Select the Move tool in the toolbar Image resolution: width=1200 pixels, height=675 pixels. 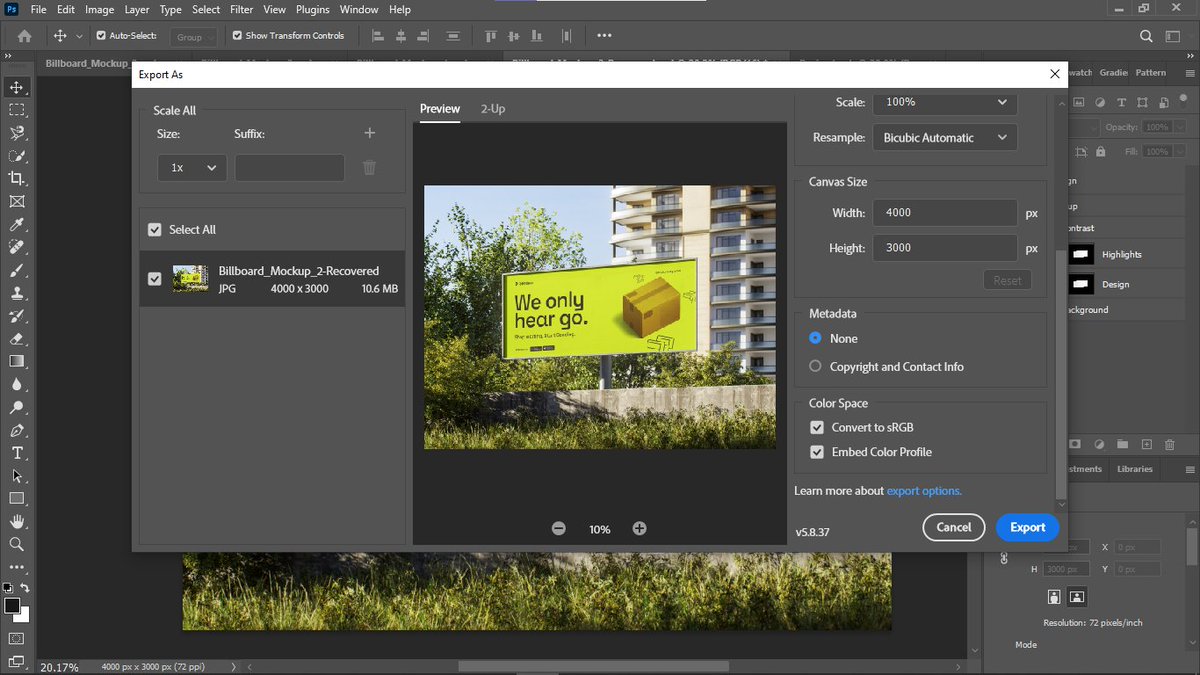[16, 88]
